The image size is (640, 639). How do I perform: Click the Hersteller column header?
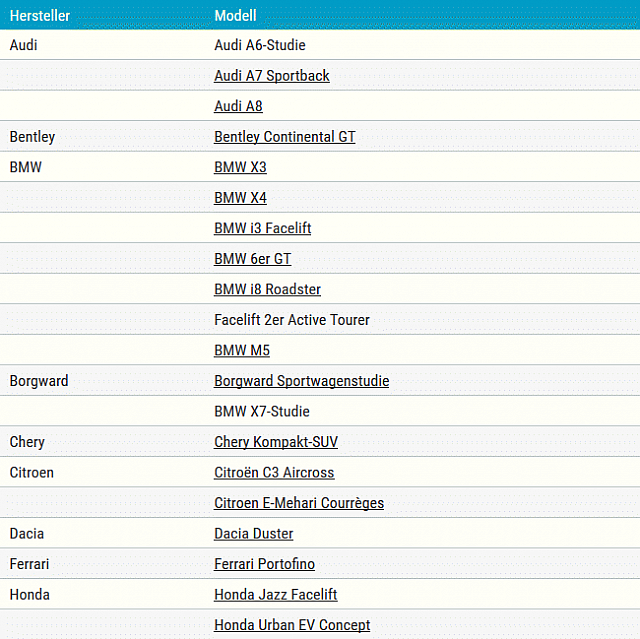point(39,15)
